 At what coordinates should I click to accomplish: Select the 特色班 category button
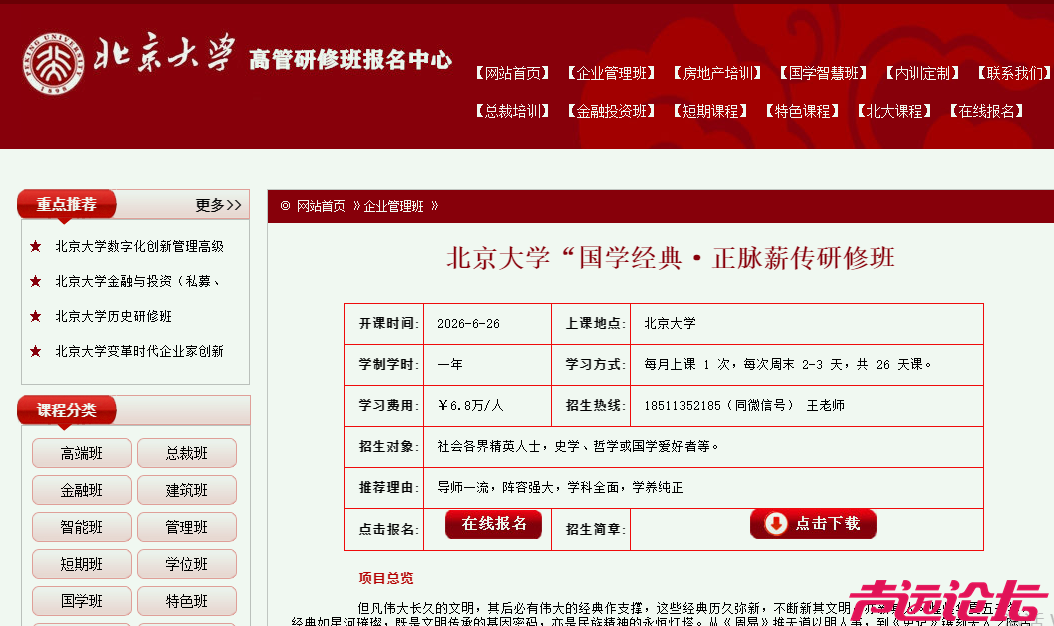(x=187, y=601)
